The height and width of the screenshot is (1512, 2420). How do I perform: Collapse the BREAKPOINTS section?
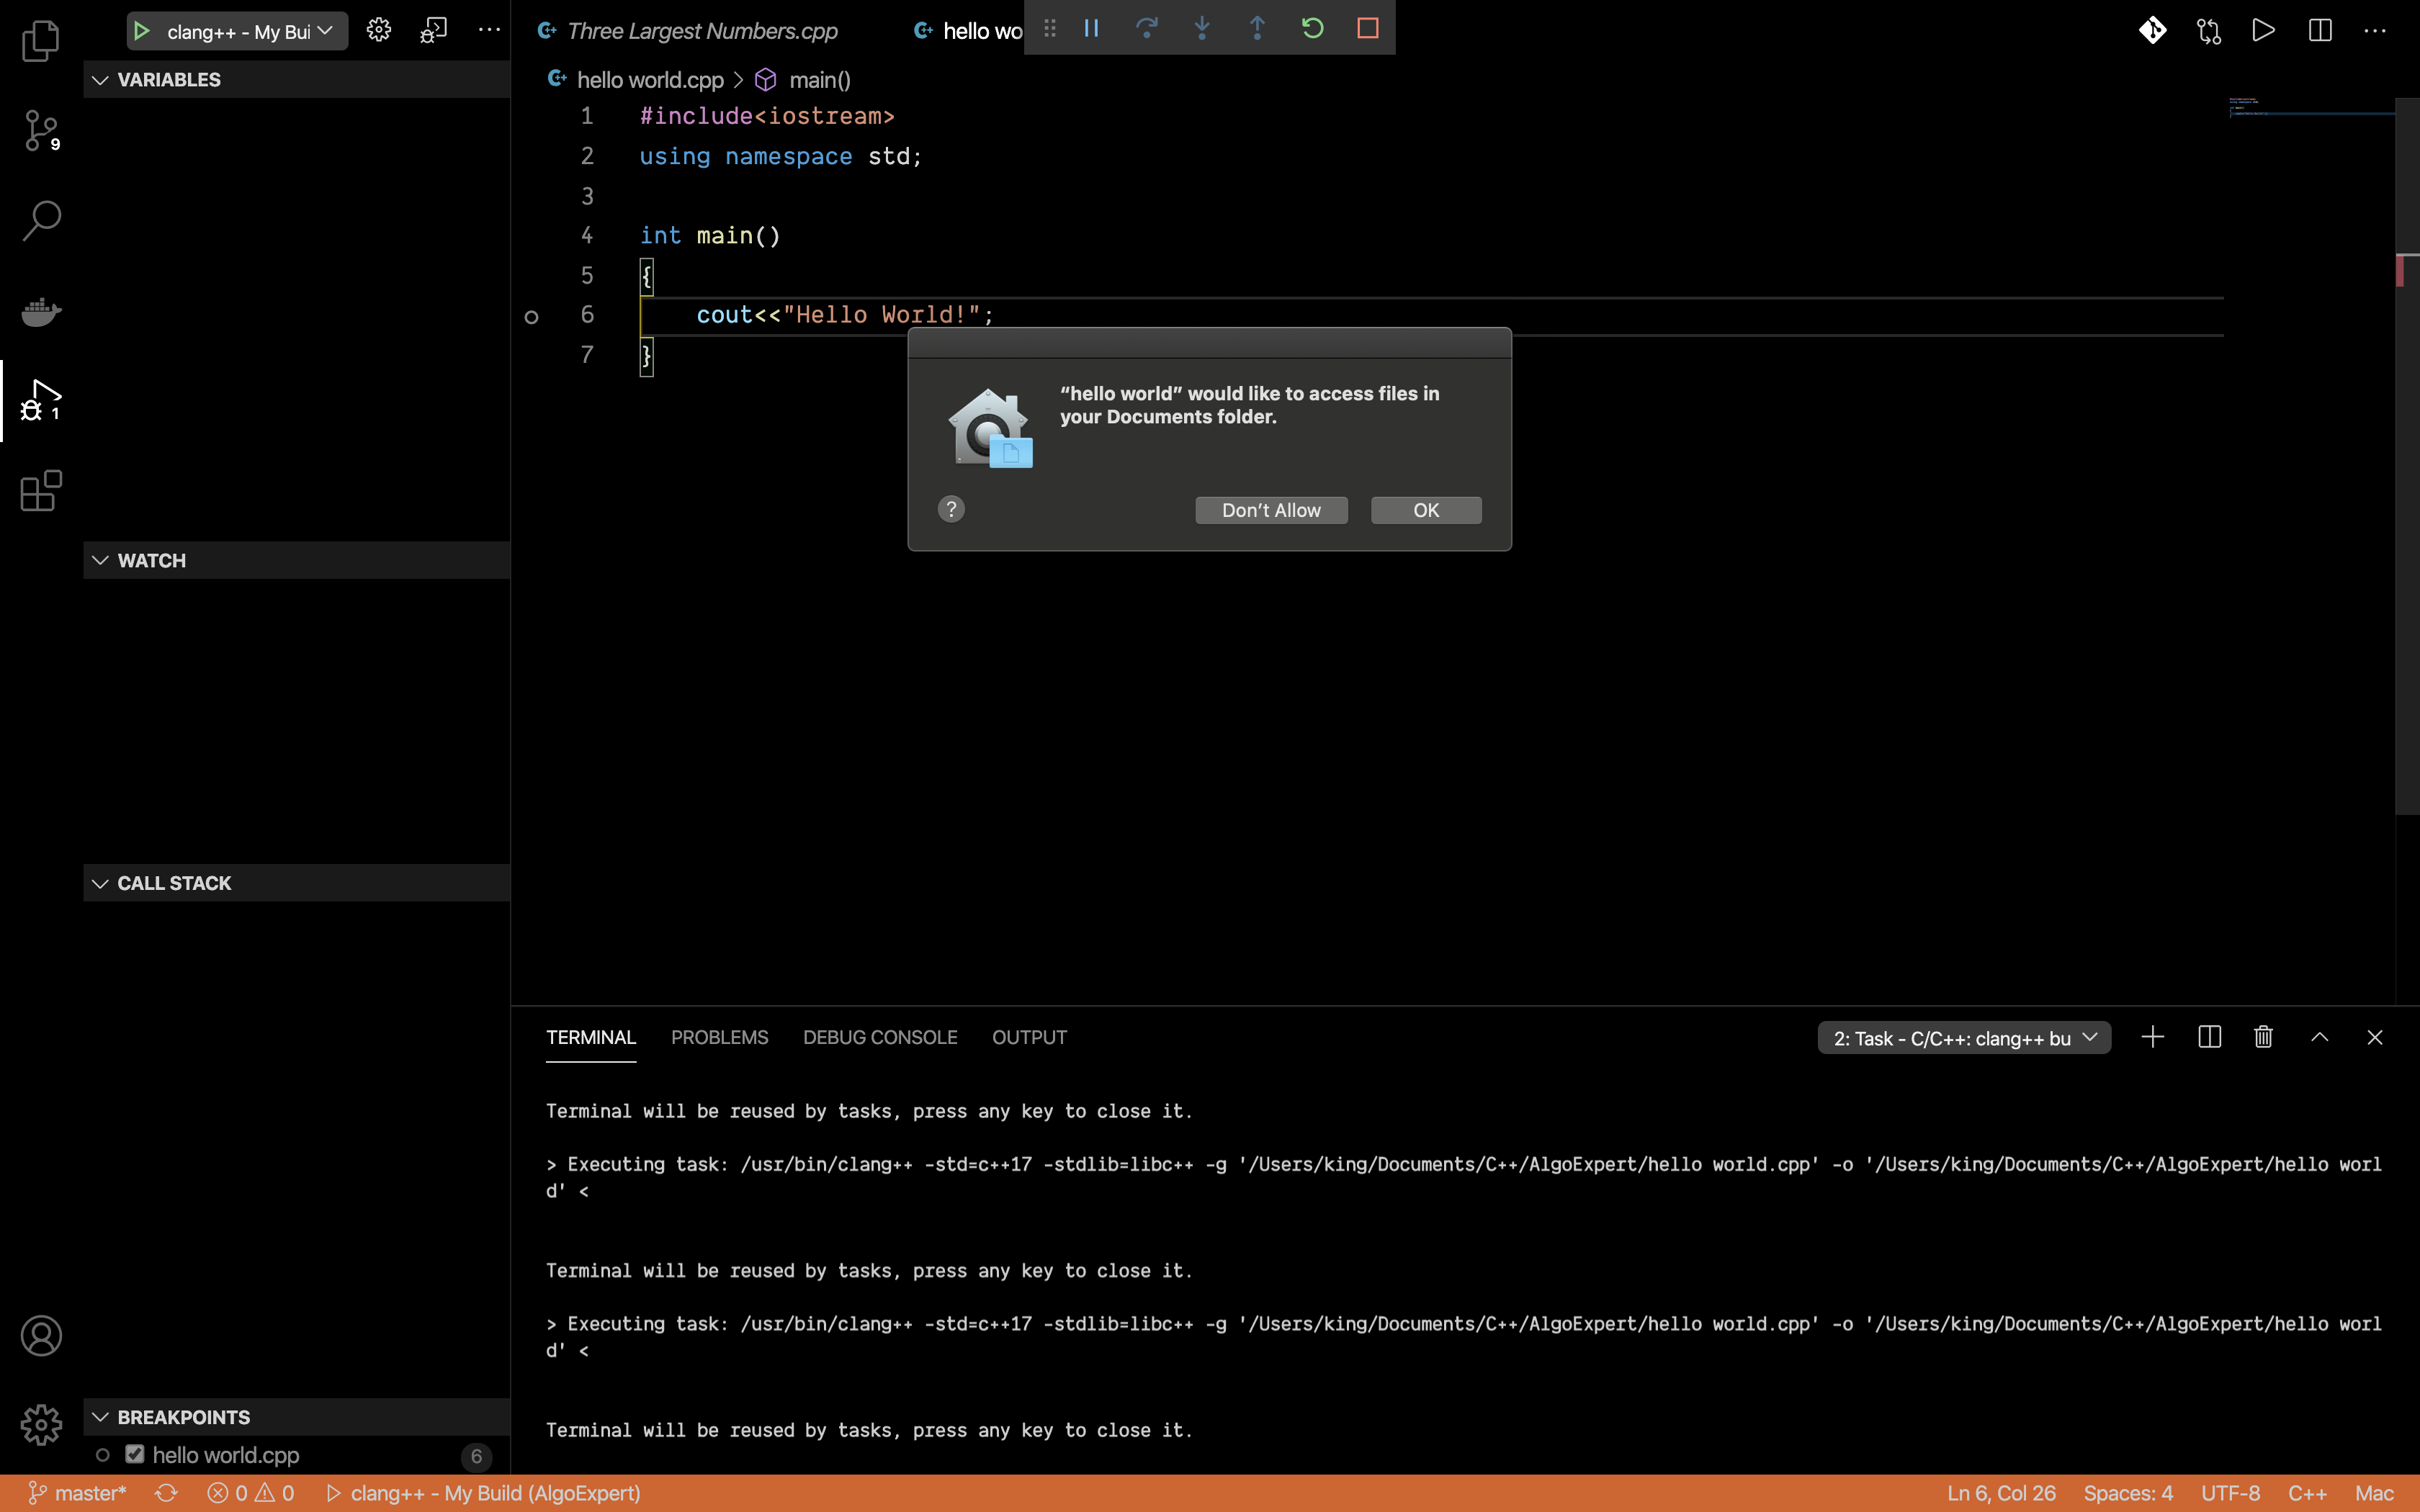point(297,1417)
